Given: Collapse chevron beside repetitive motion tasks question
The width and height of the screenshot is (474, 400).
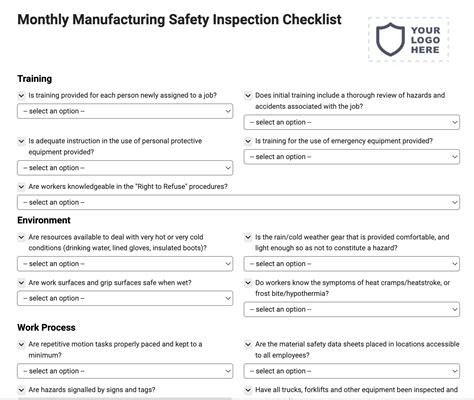Looking at the screenshot, I should 21,344.
